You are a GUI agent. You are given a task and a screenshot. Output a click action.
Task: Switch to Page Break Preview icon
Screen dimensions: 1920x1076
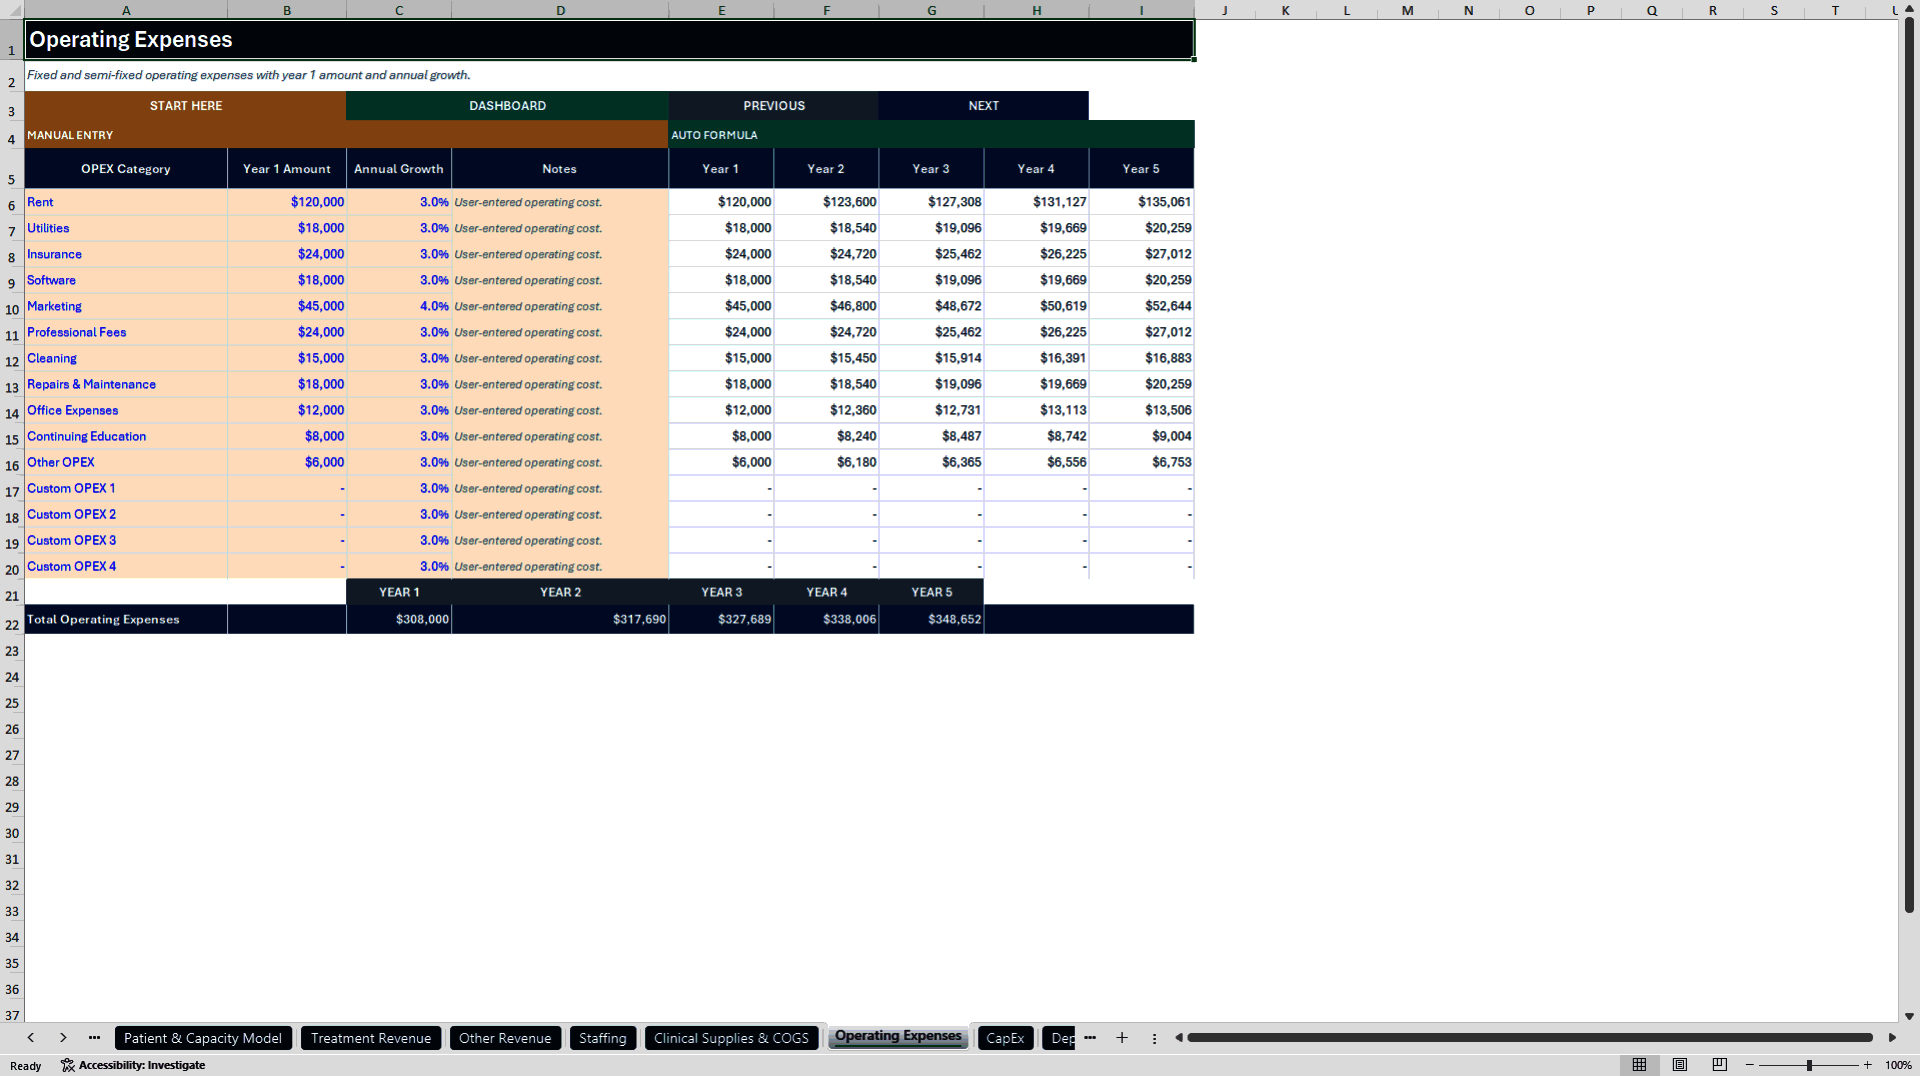click(x=1720, y=1065)
